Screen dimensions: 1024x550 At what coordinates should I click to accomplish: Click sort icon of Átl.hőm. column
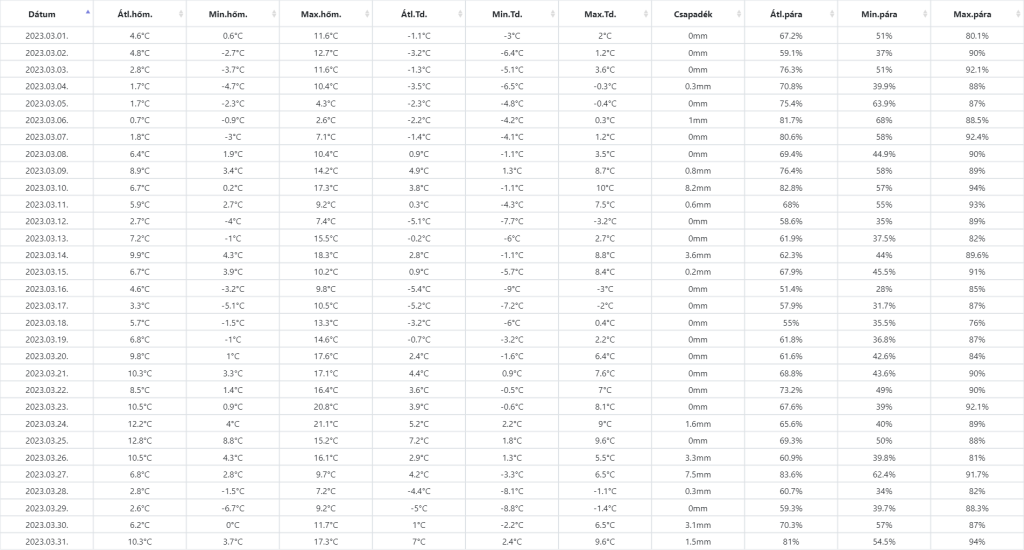tap(181, 14)
